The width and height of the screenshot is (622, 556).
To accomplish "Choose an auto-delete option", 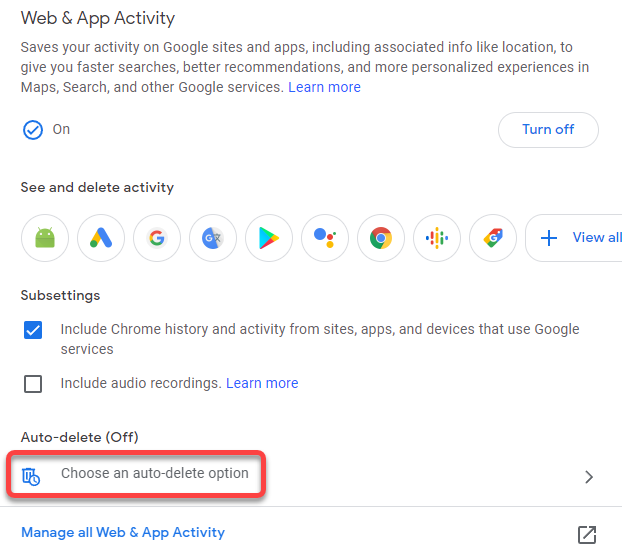I will 154,473.
